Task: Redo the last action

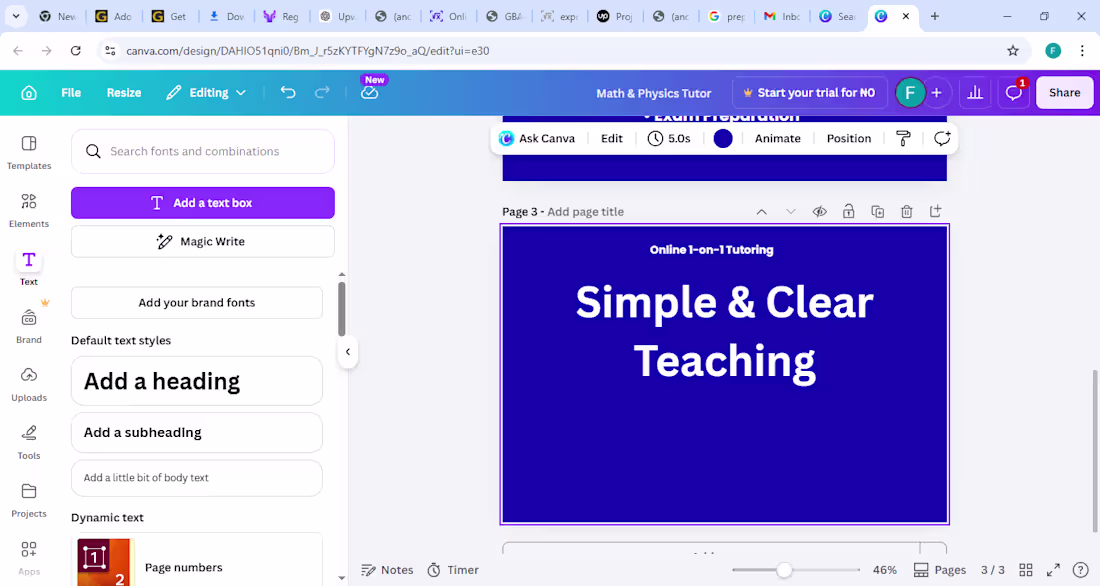Action: [322, 93]
